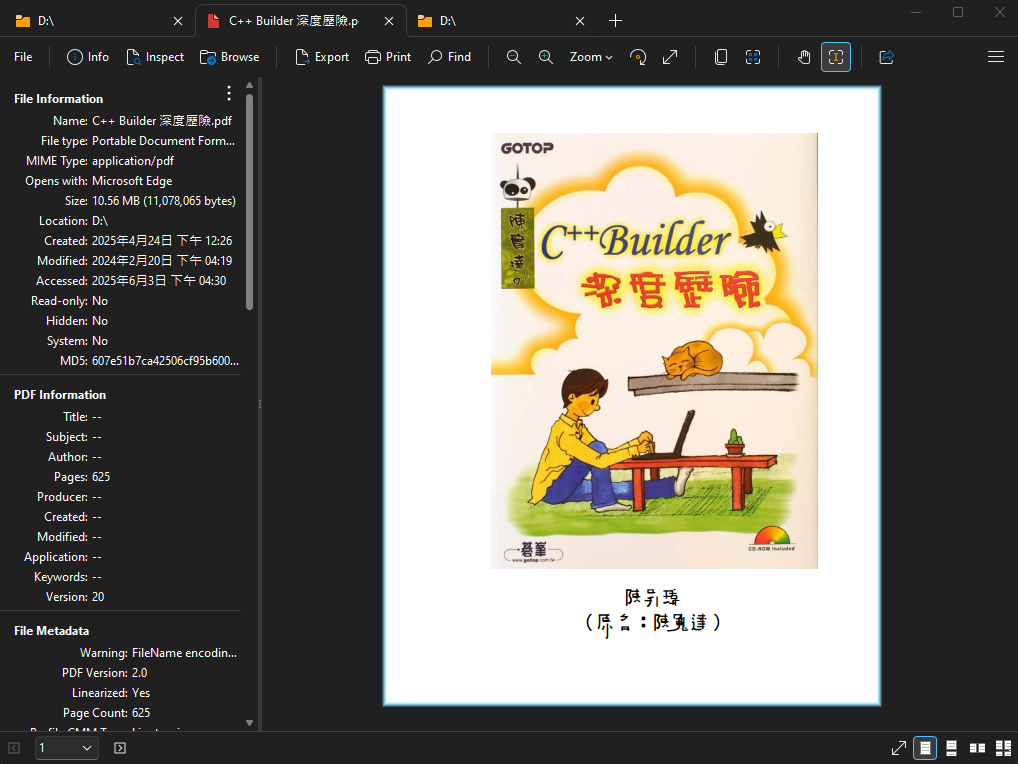
Task: Click the rotate page icon
Action: pyautogui.click(x=638, y=57)
